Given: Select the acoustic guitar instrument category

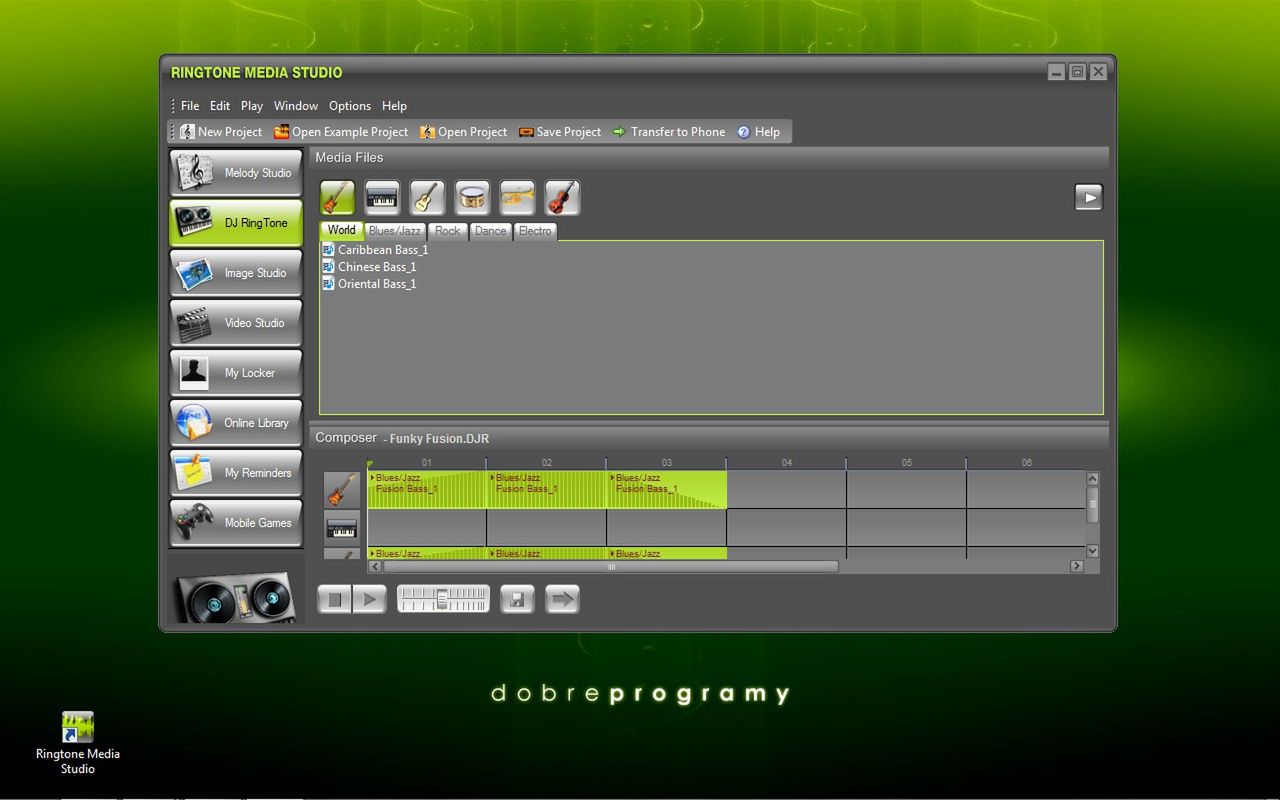Looking at the screenshot, I should coord(428,198).
